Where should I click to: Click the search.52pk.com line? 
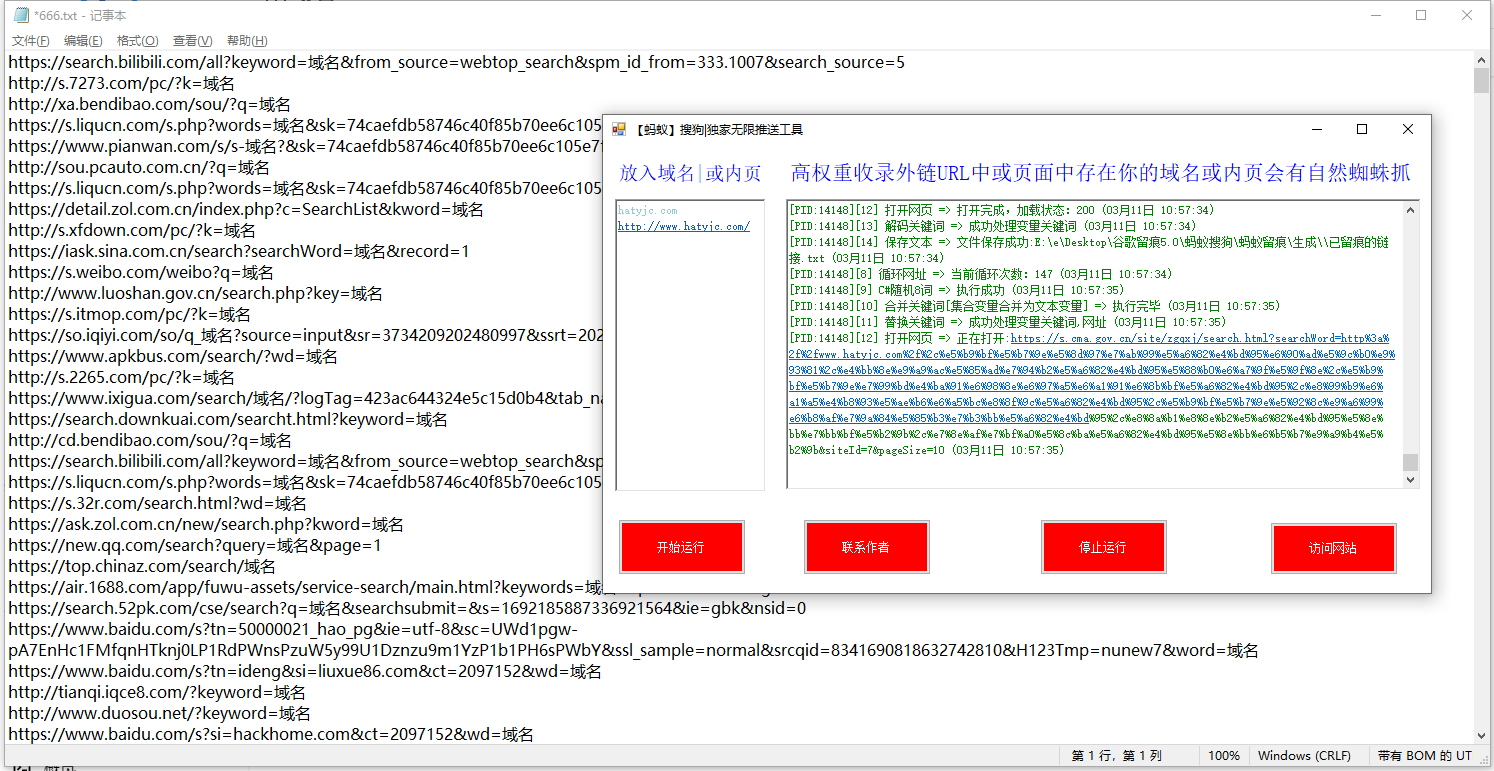click(x=407, y=608)
